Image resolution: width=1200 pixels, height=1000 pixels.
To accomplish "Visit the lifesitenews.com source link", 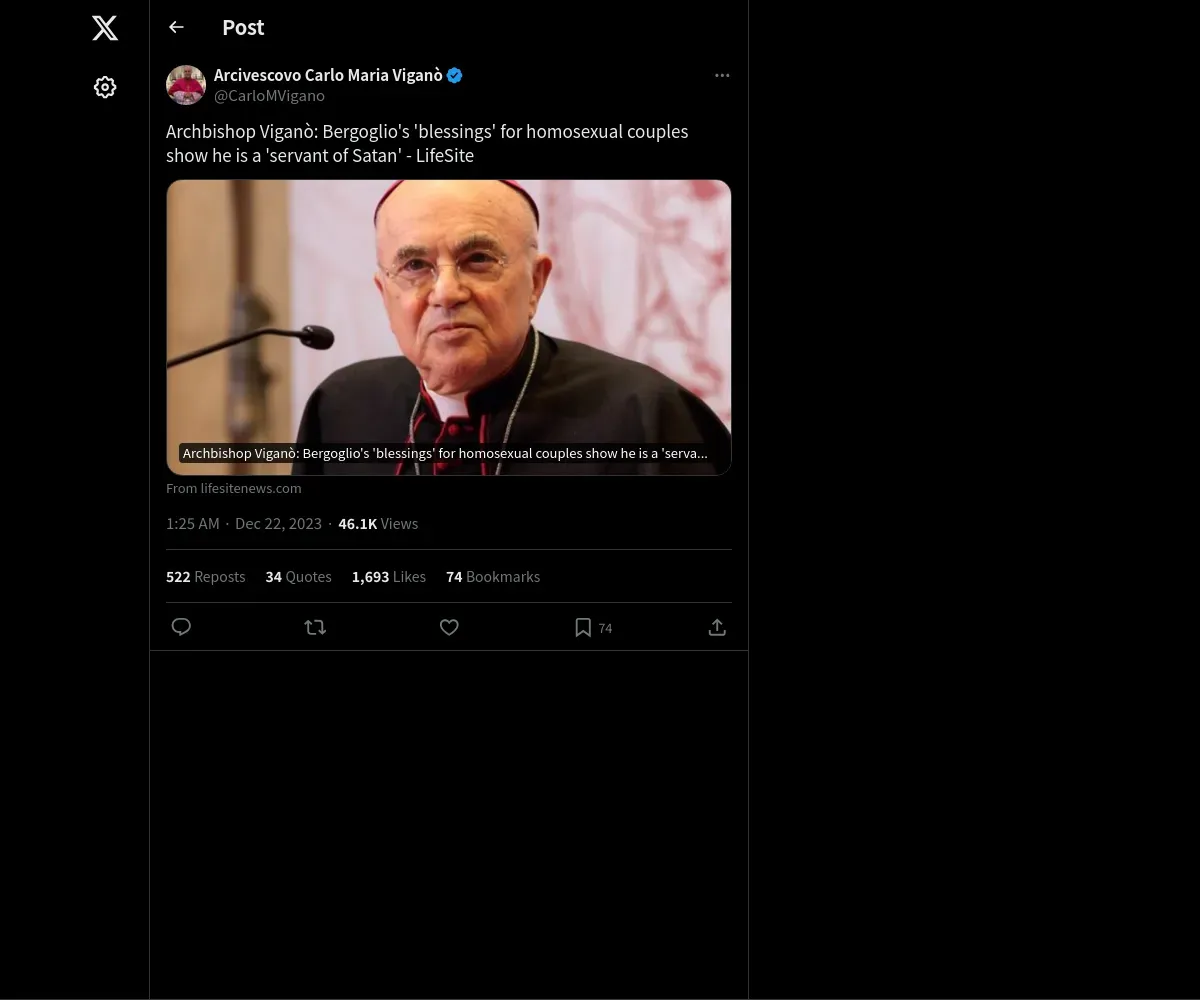I will coord(233,488).
